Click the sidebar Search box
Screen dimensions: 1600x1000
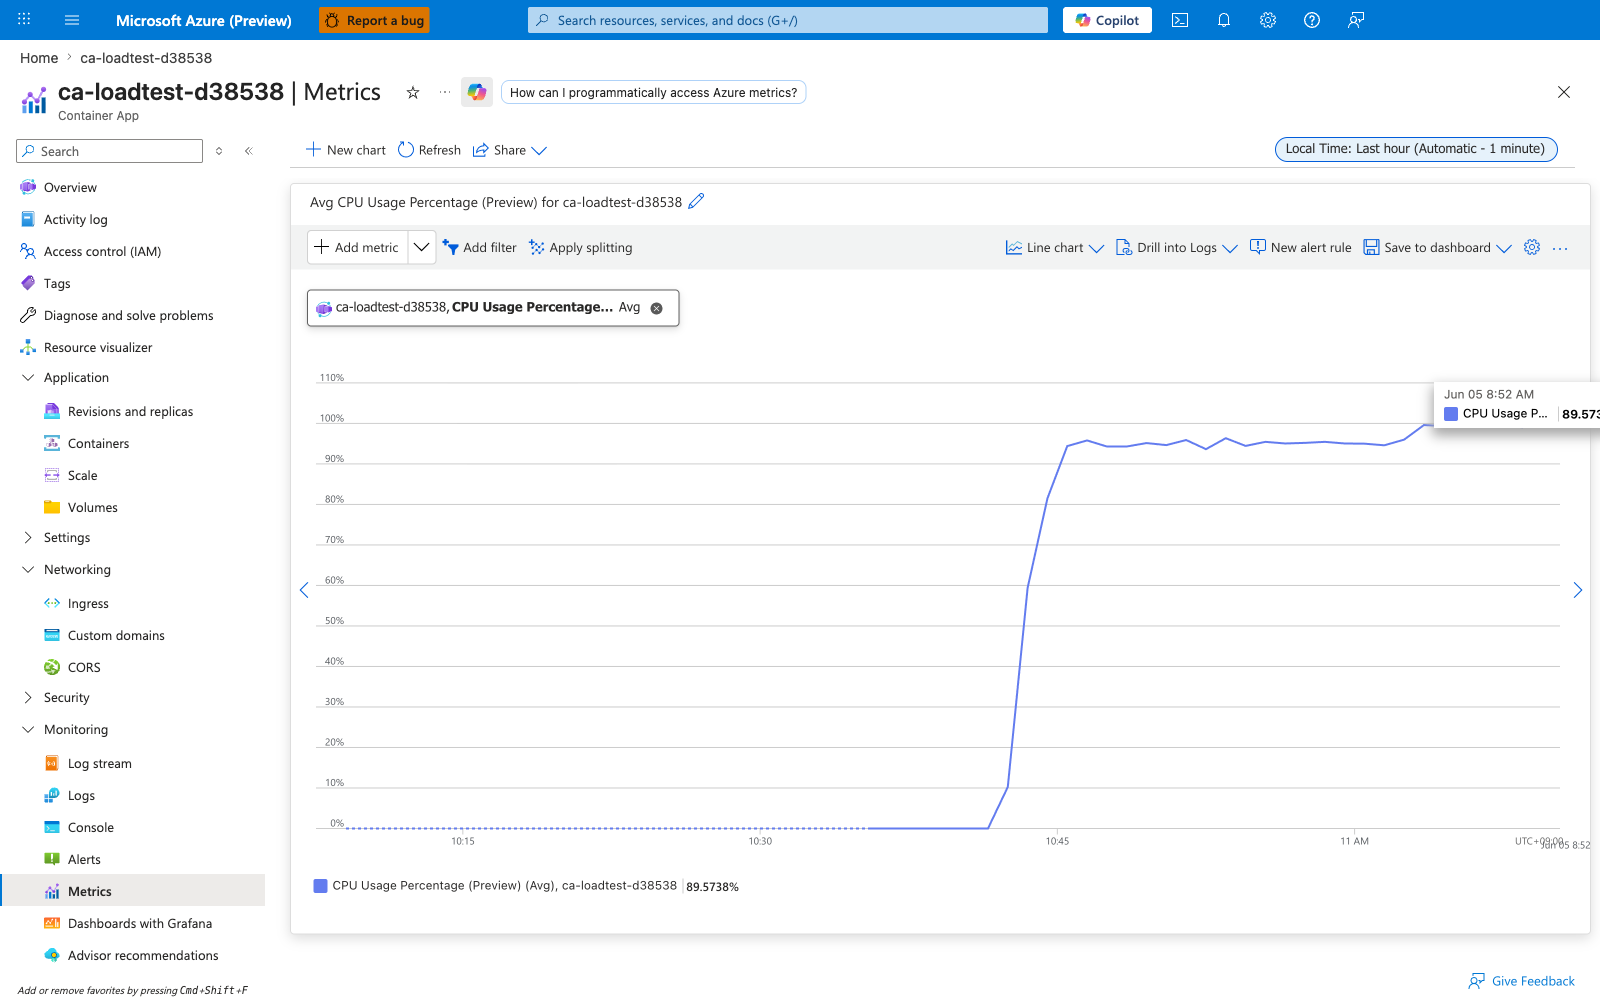pos(110,151)
